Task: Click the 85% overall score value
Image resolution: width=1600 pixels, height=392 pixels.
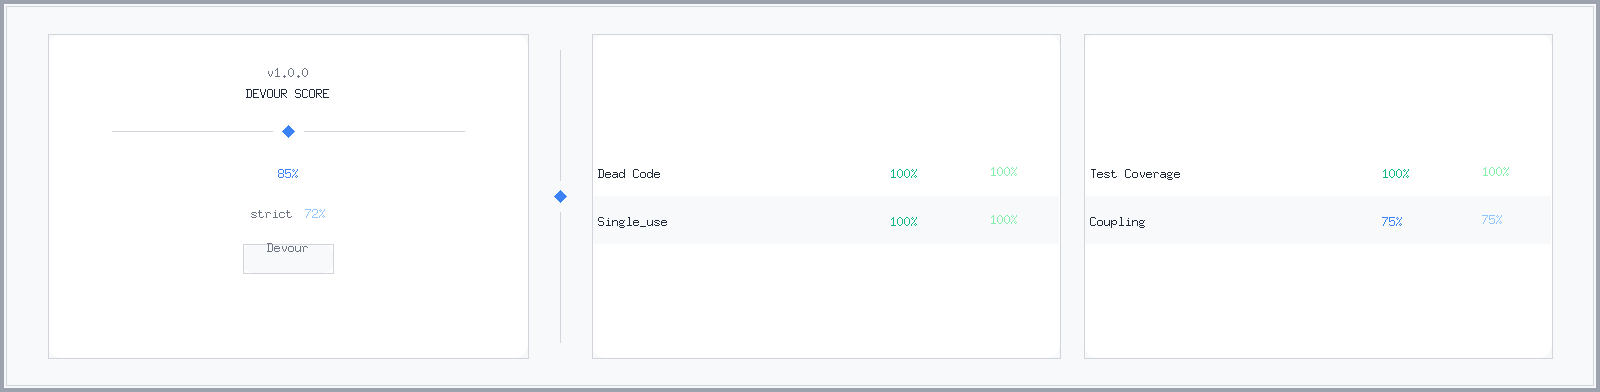Action: coord(288,173)
